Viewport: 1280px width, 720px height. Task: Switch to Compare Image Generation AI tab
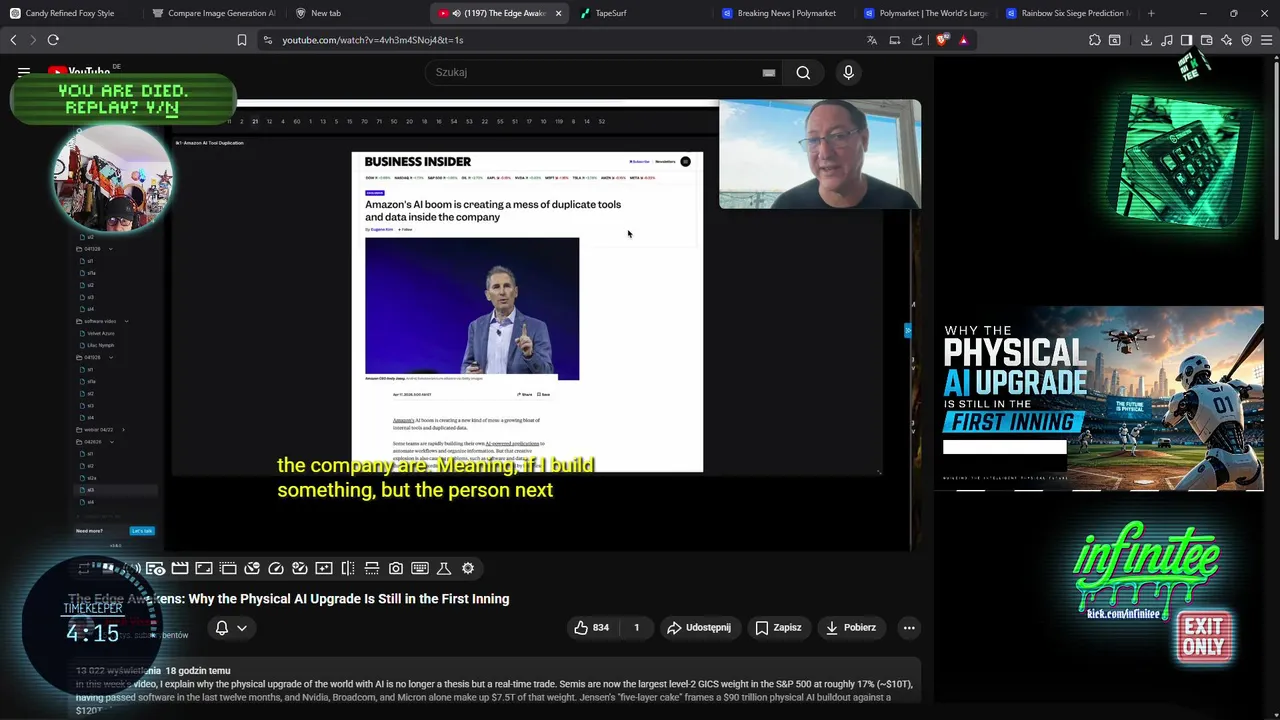point(213,13)
